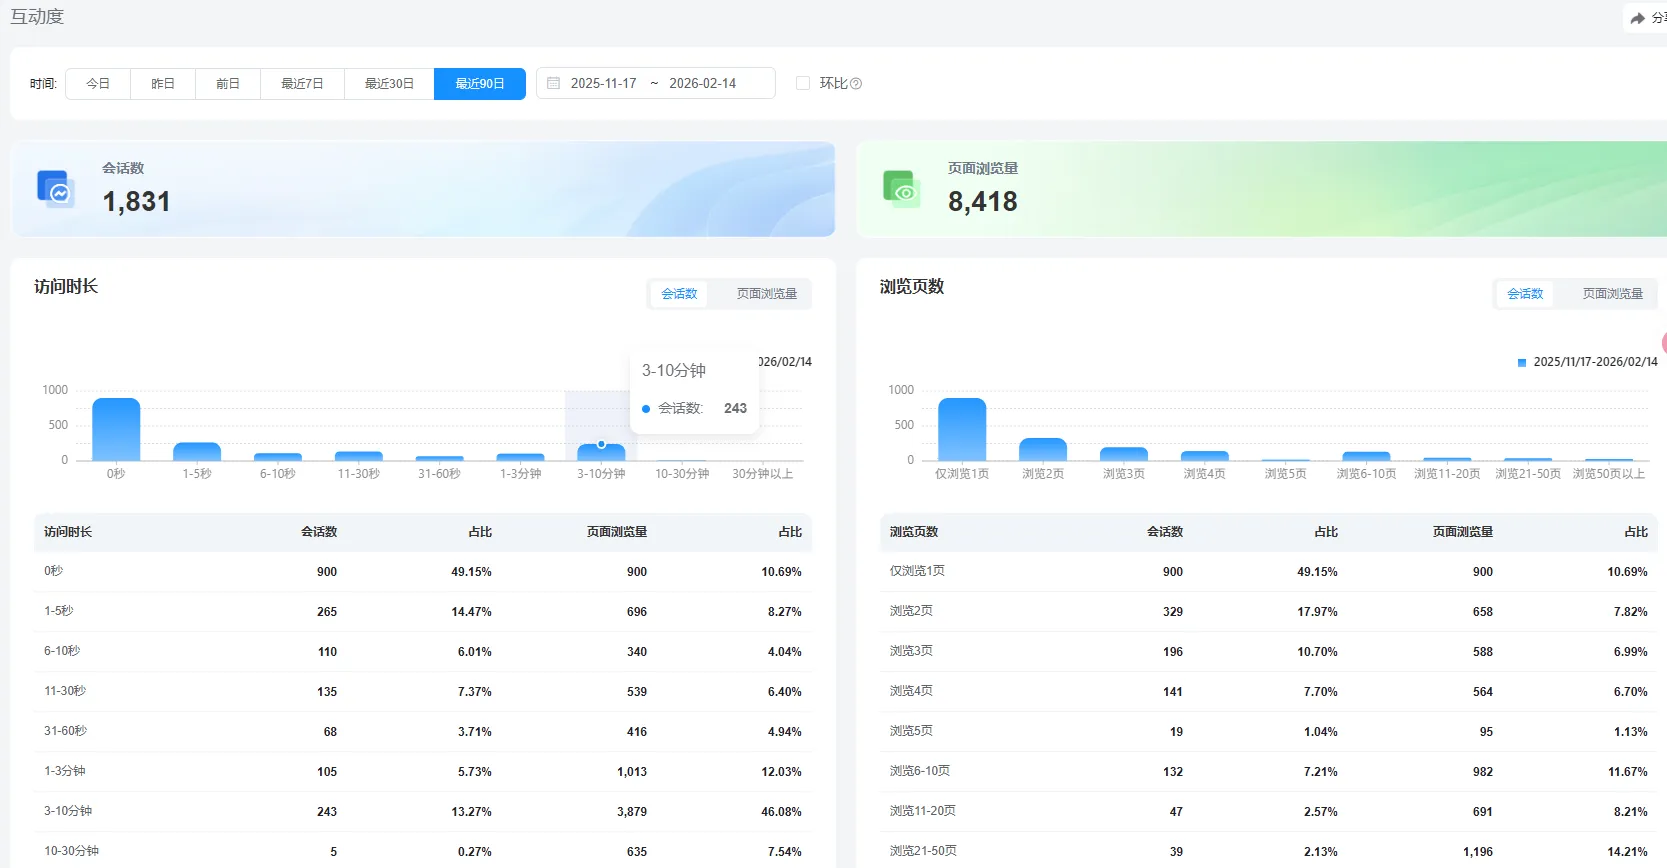The width and height of the screenshot is (1667, 868).
Task: Click the green eye icon on 页面浏览量 card
Action: (901, 188)
